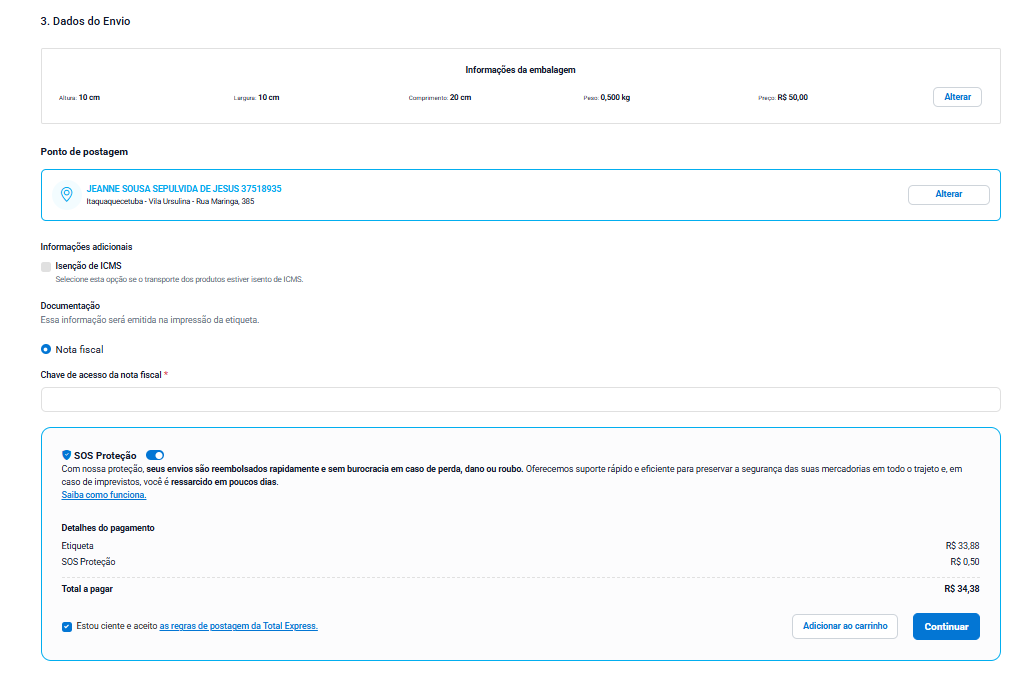Open the Total Express posting rules link
Screen dimensions: 1027x675
[238, 626]
